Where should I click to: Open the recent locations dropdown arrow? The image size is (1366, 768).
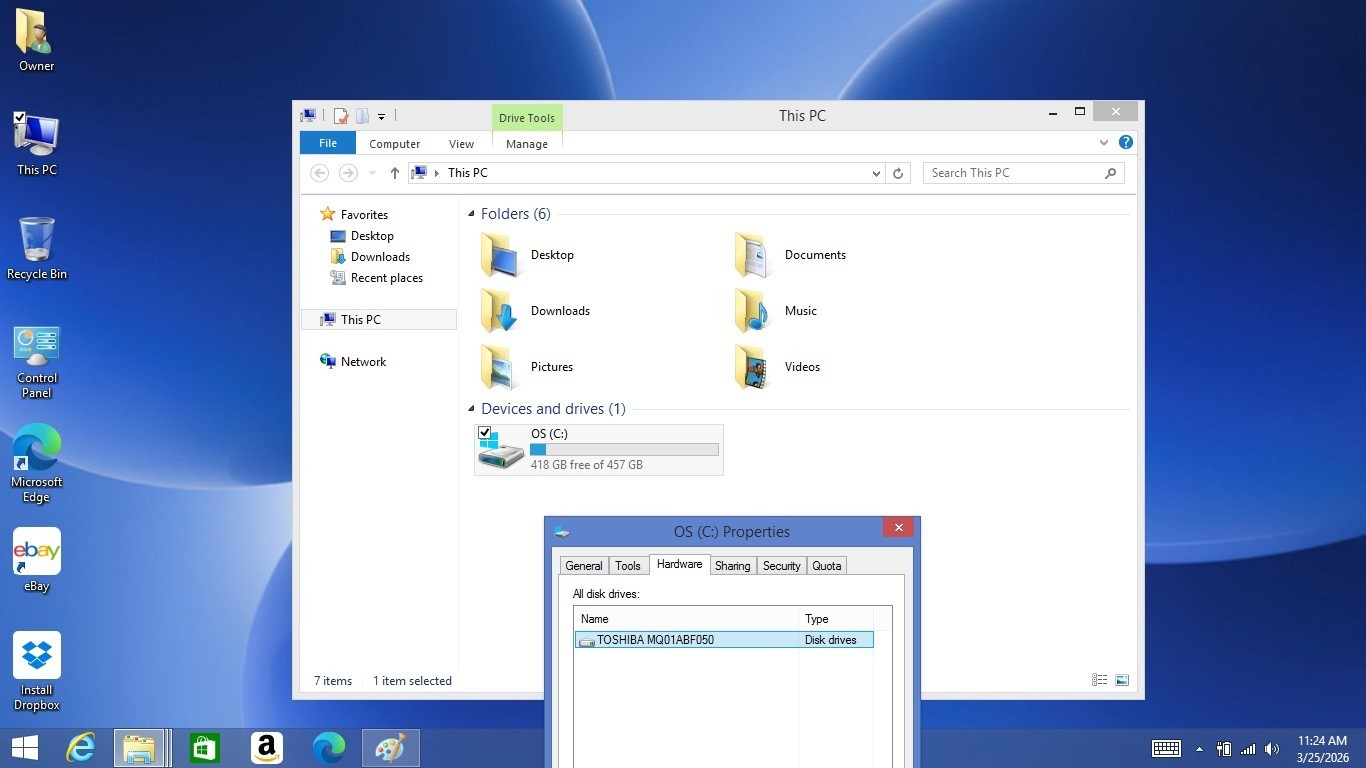click(x=372, y=173)
